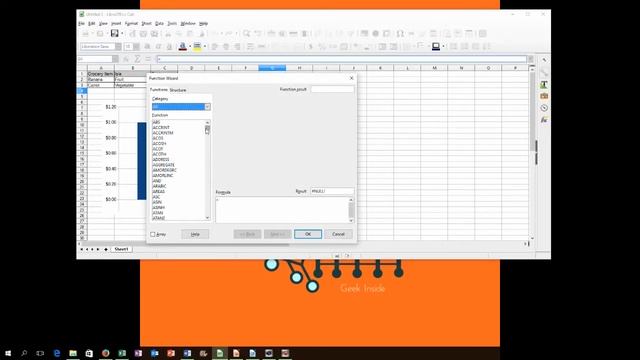The width and height of the screenshot is (640, 360).
Task: Click the Find & Replace magnifier icon
Action: (x=247, y=33)
